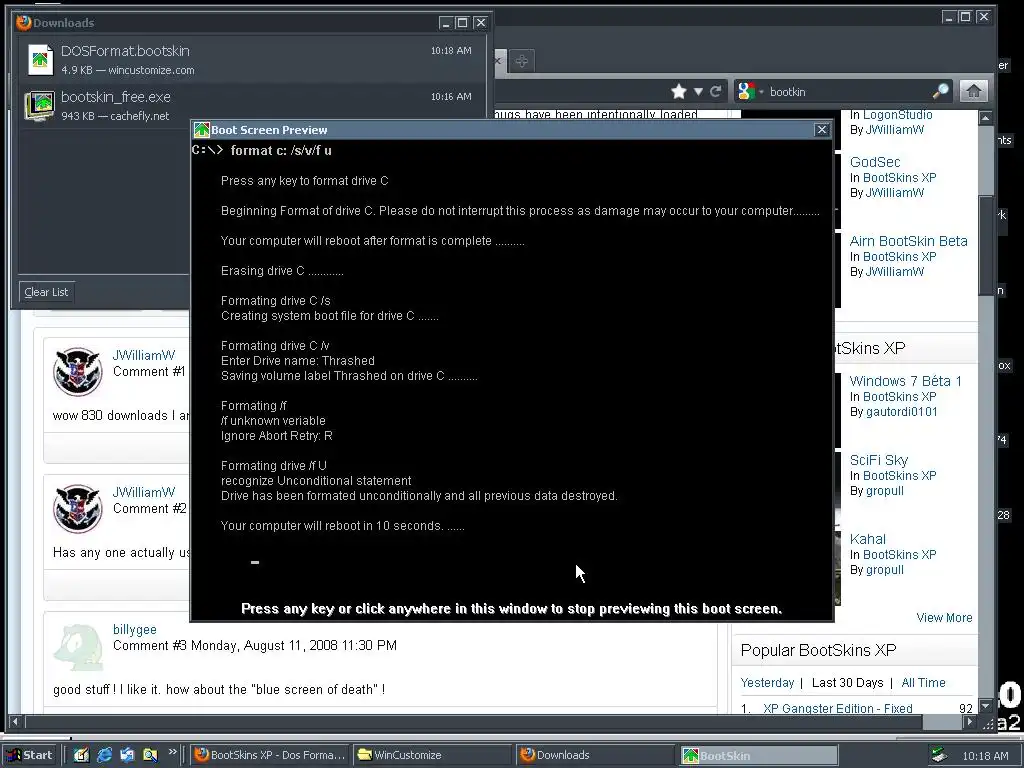The image size is (1024, 768).
Task: Click the magnifier search icon in search box
Action: click(940, 91)
